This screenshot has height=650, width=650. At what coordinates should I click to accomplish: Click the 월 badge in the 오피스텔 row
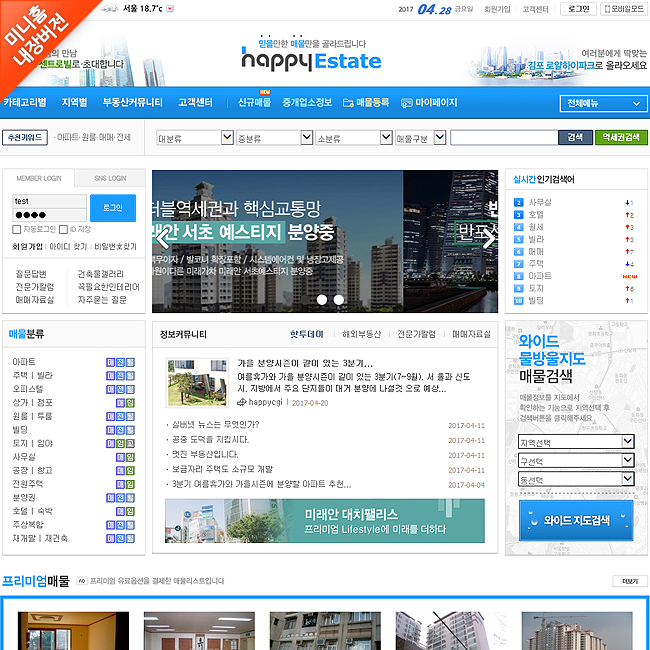[x=130, y=389]
